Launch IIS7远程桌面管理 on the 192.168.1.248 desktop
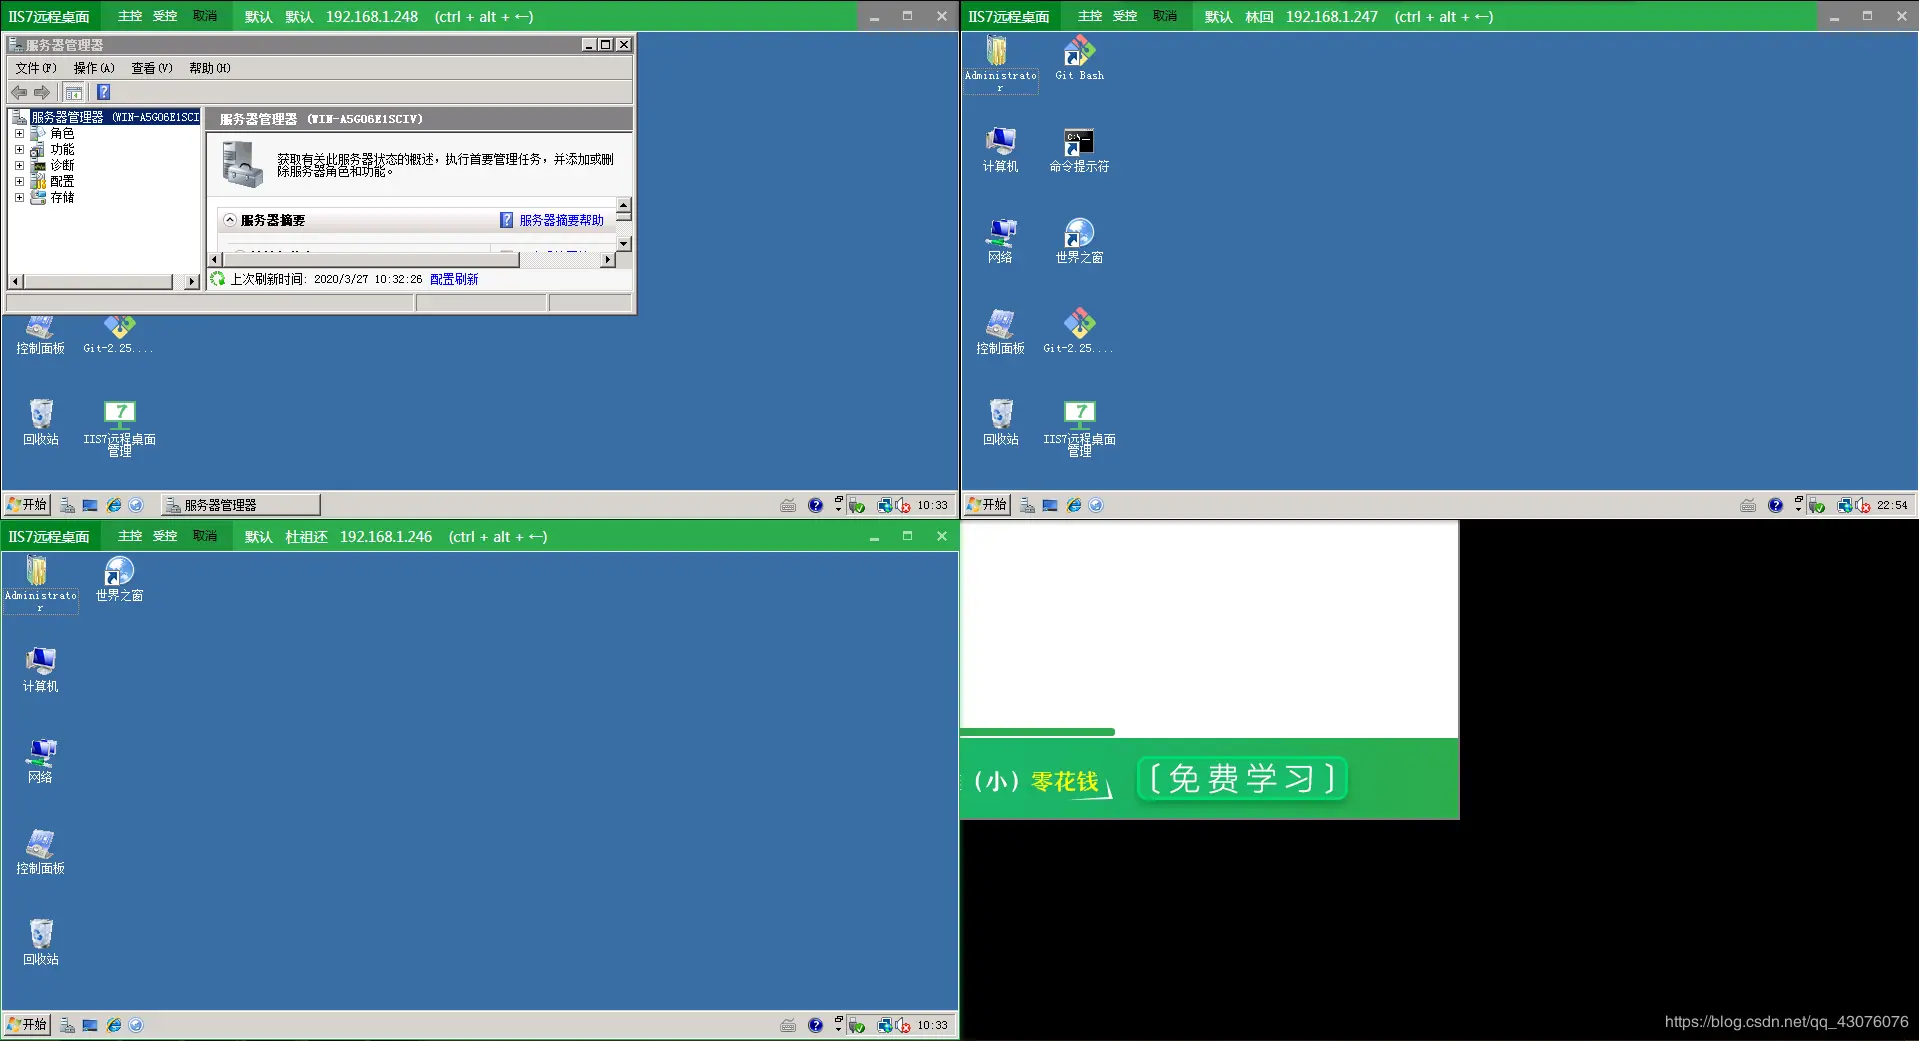Screen dimensions: 1919x1041 click(x=119, y=427)
